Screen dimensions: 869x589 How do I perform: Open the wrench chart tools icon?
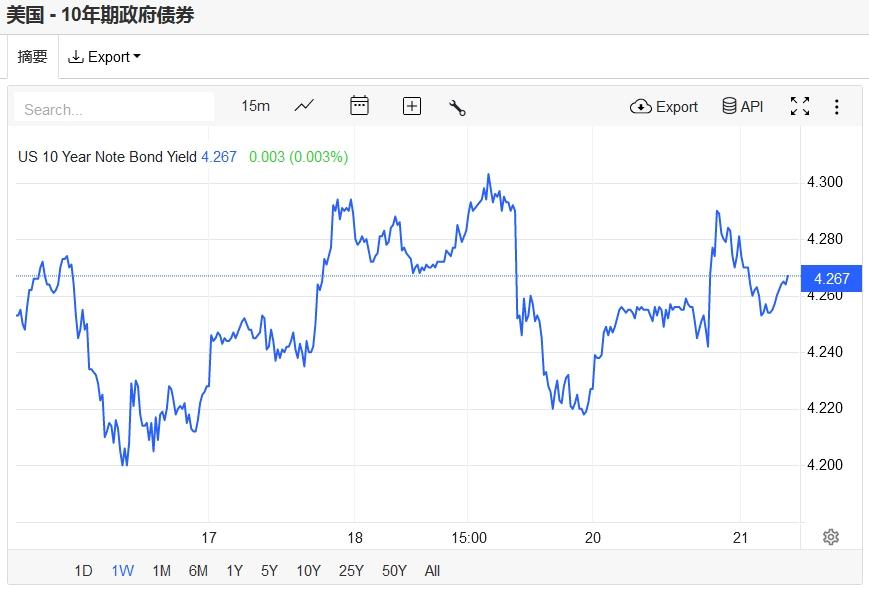click(458, 107)
